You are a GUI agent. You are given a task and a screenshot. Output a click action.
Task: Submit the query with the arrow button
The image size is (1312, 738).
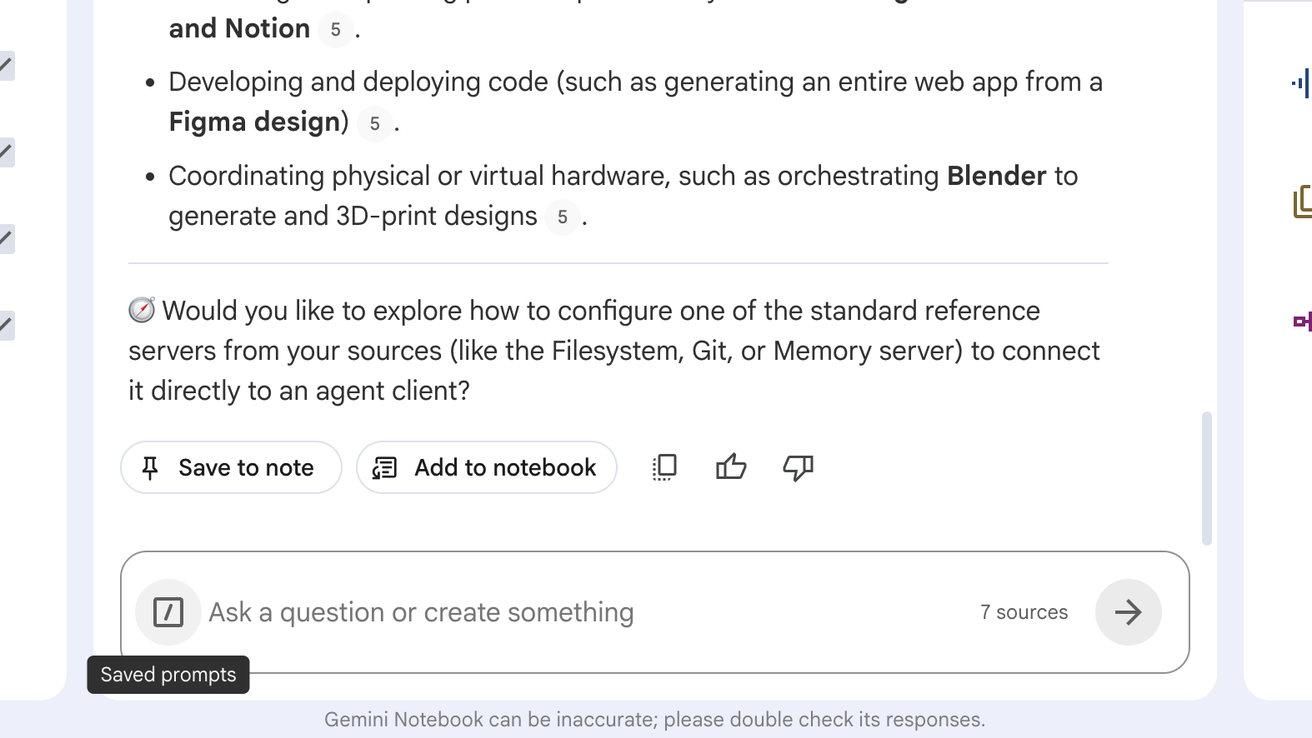[1128, 612]
